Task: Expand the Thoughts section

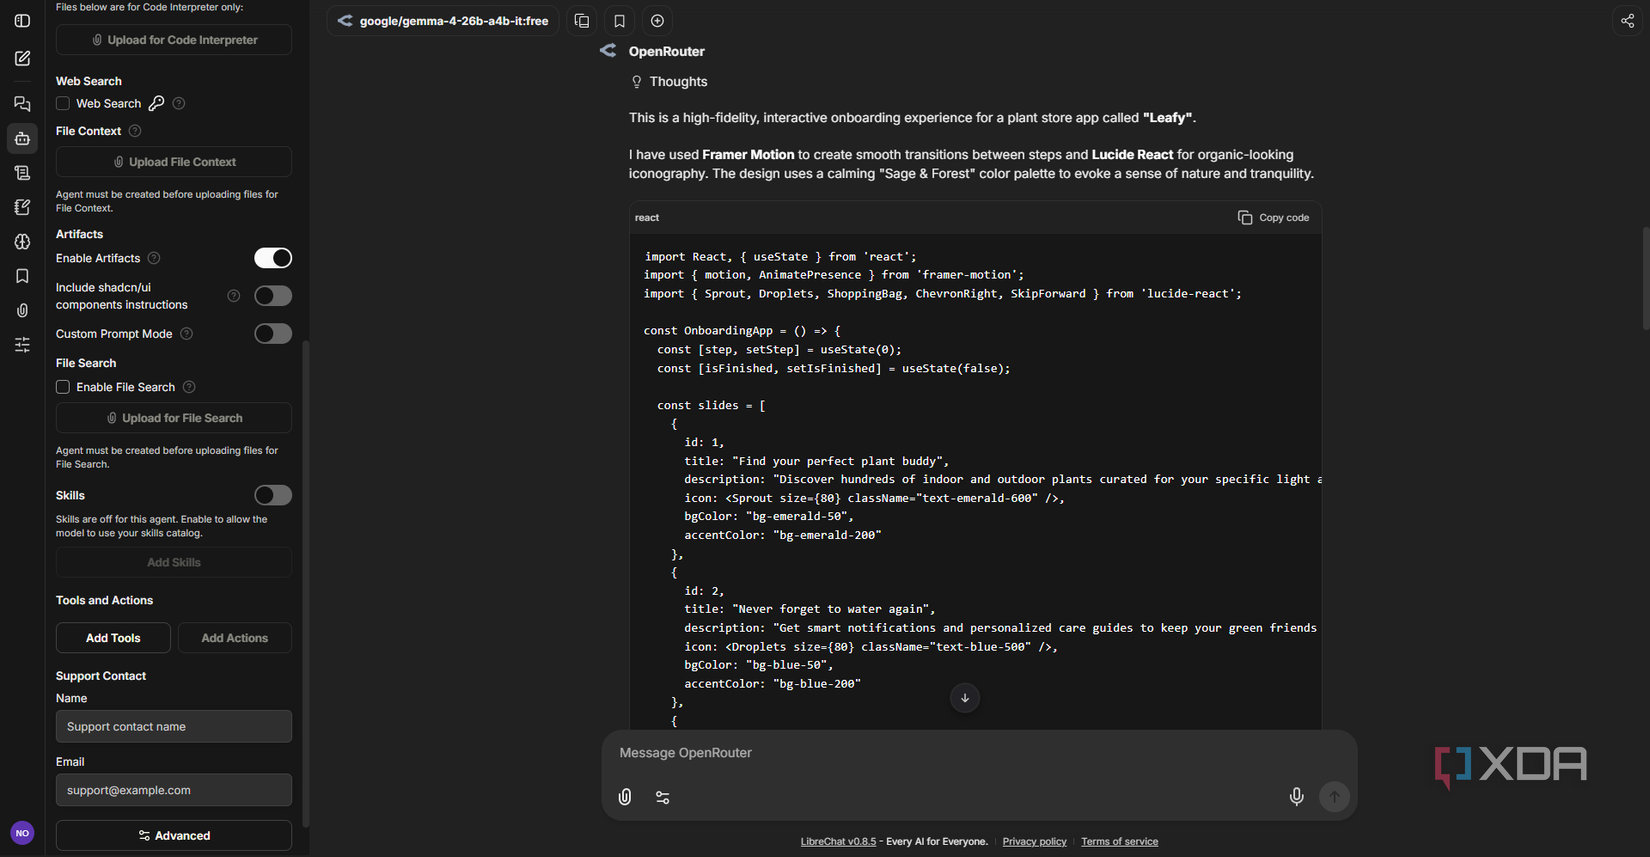Action: [669, 82]
